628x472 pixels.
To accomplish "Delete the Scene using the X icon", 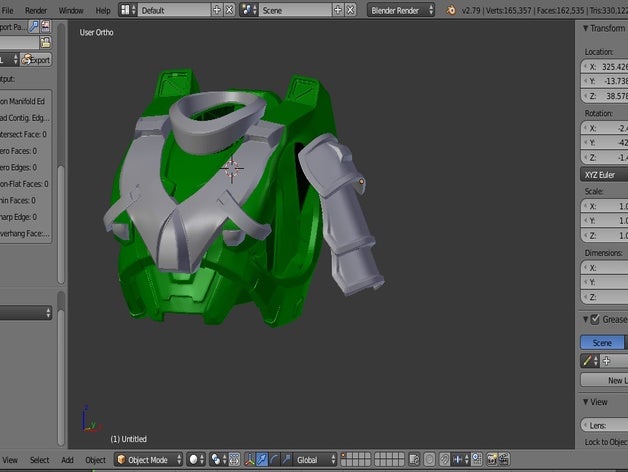I will pos(348,9).
